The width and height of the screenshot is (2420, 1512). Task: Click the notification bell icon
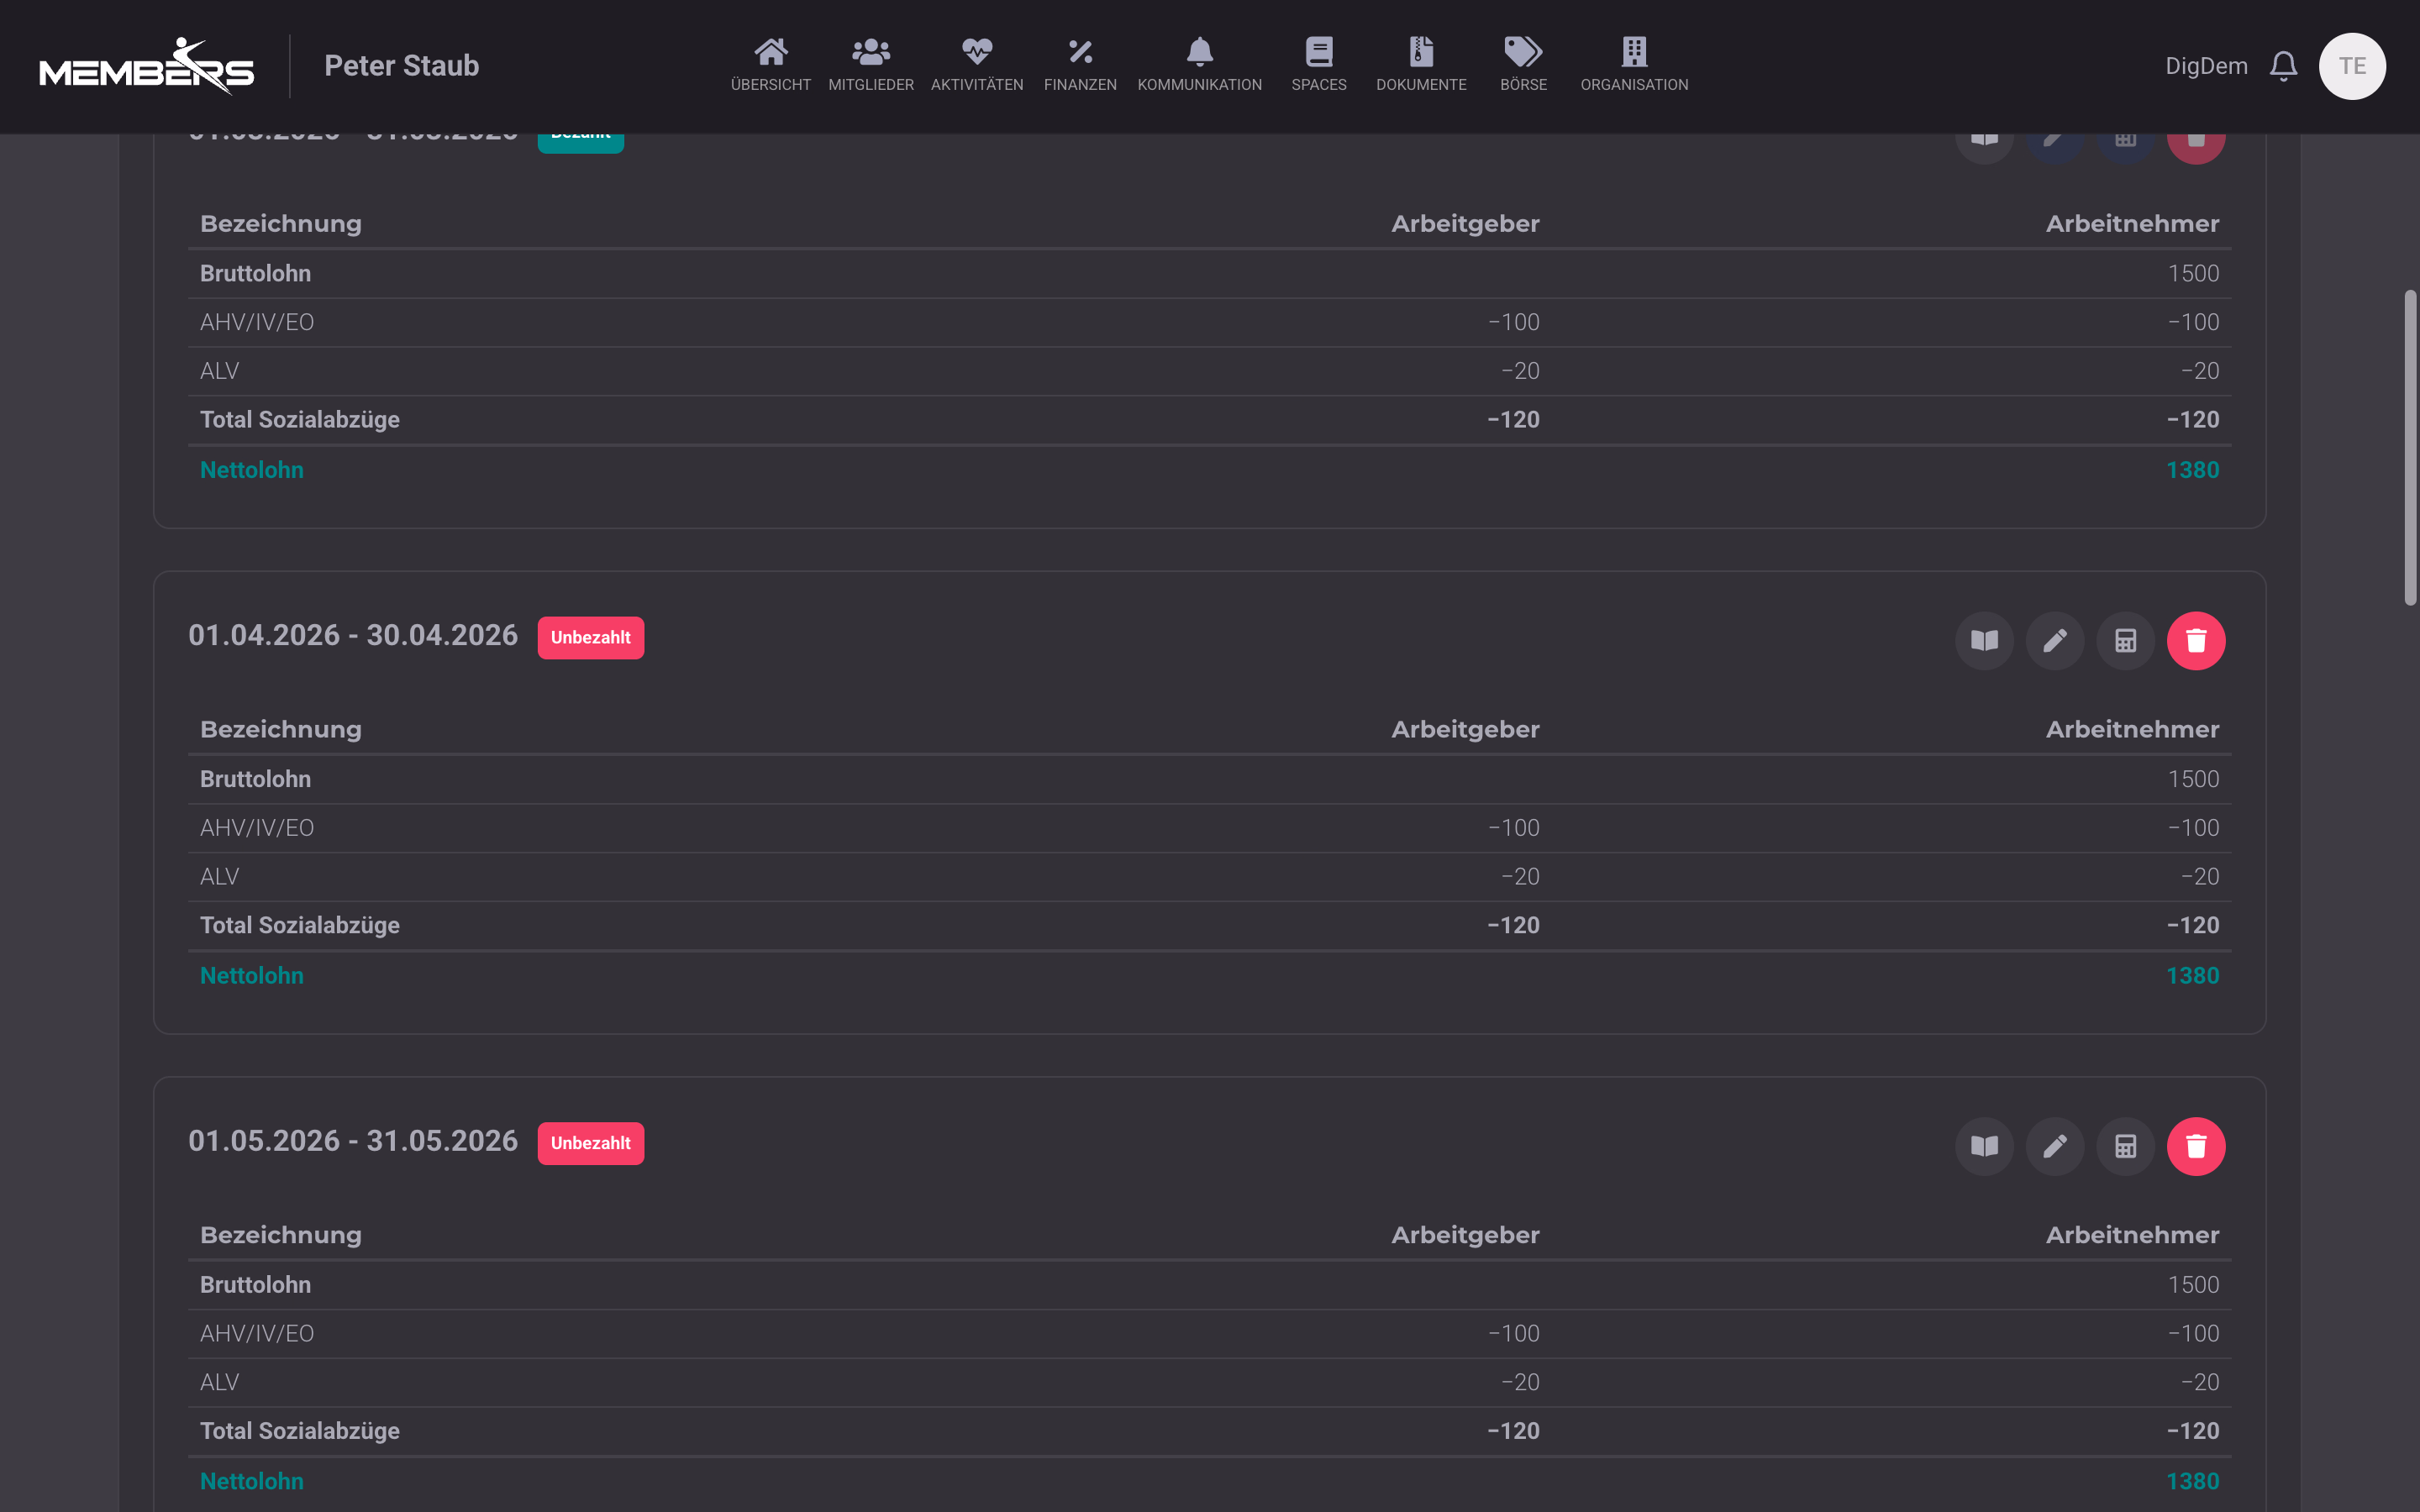click(2282, 66)
